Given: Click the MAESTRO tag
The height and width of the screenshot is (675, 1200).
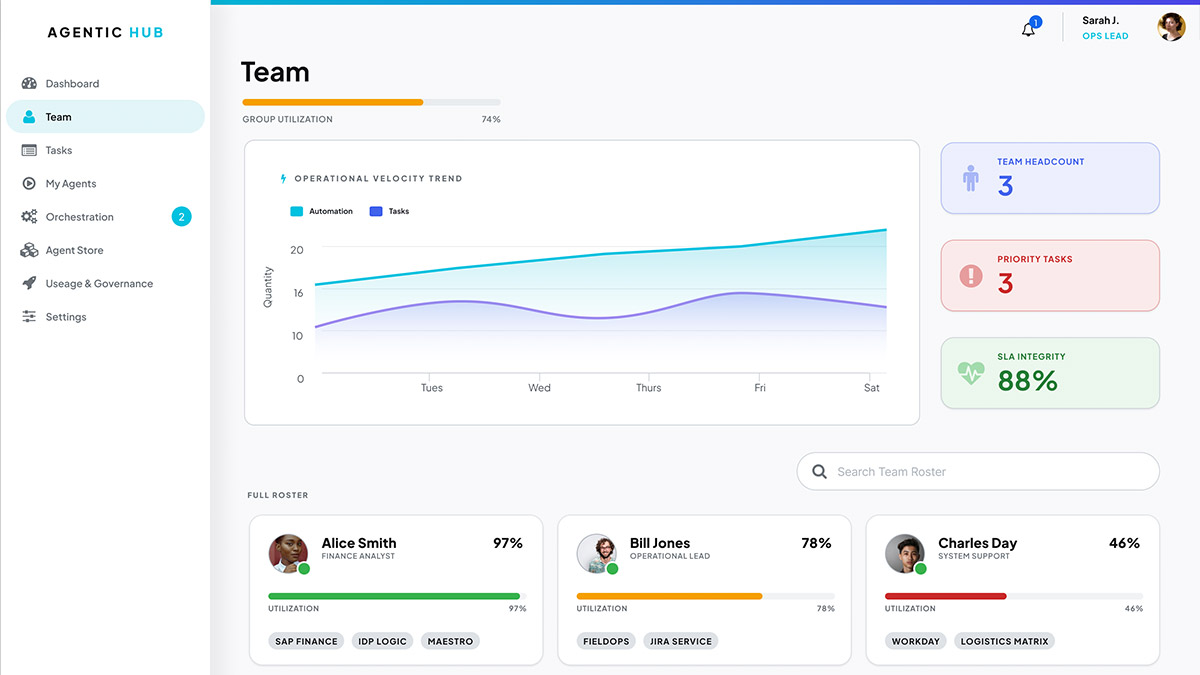Looking at the screenshot, I should [x=450, y=641].
